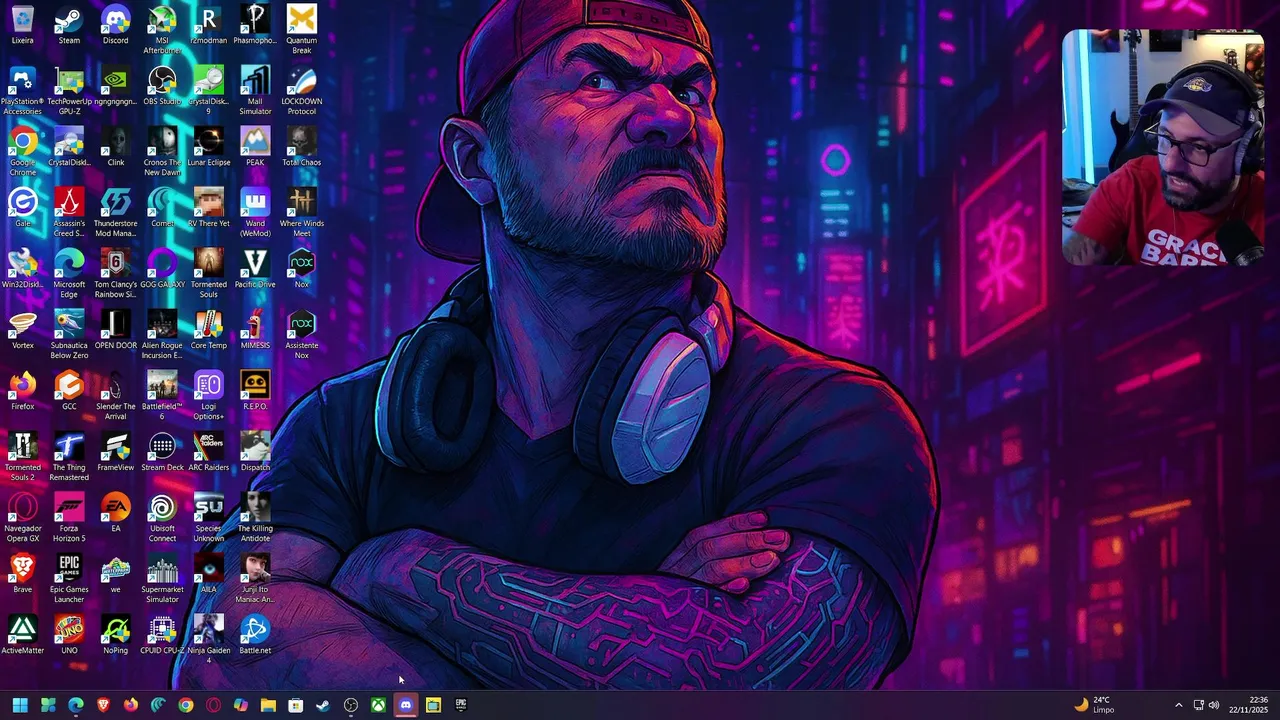The image size is (1280, 720).
Task: Open File Explorer from the taskbar
Action: [x=268, y=705]
